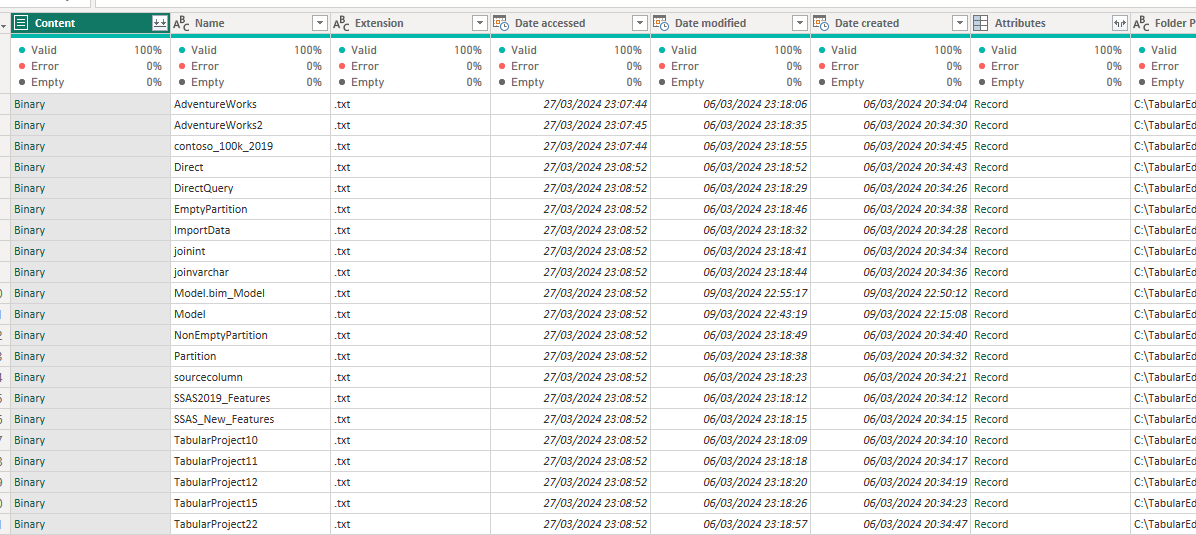The image size is (1196, 535).
Task: Select the Date accessed column header
Action: [x=571, y=24]
